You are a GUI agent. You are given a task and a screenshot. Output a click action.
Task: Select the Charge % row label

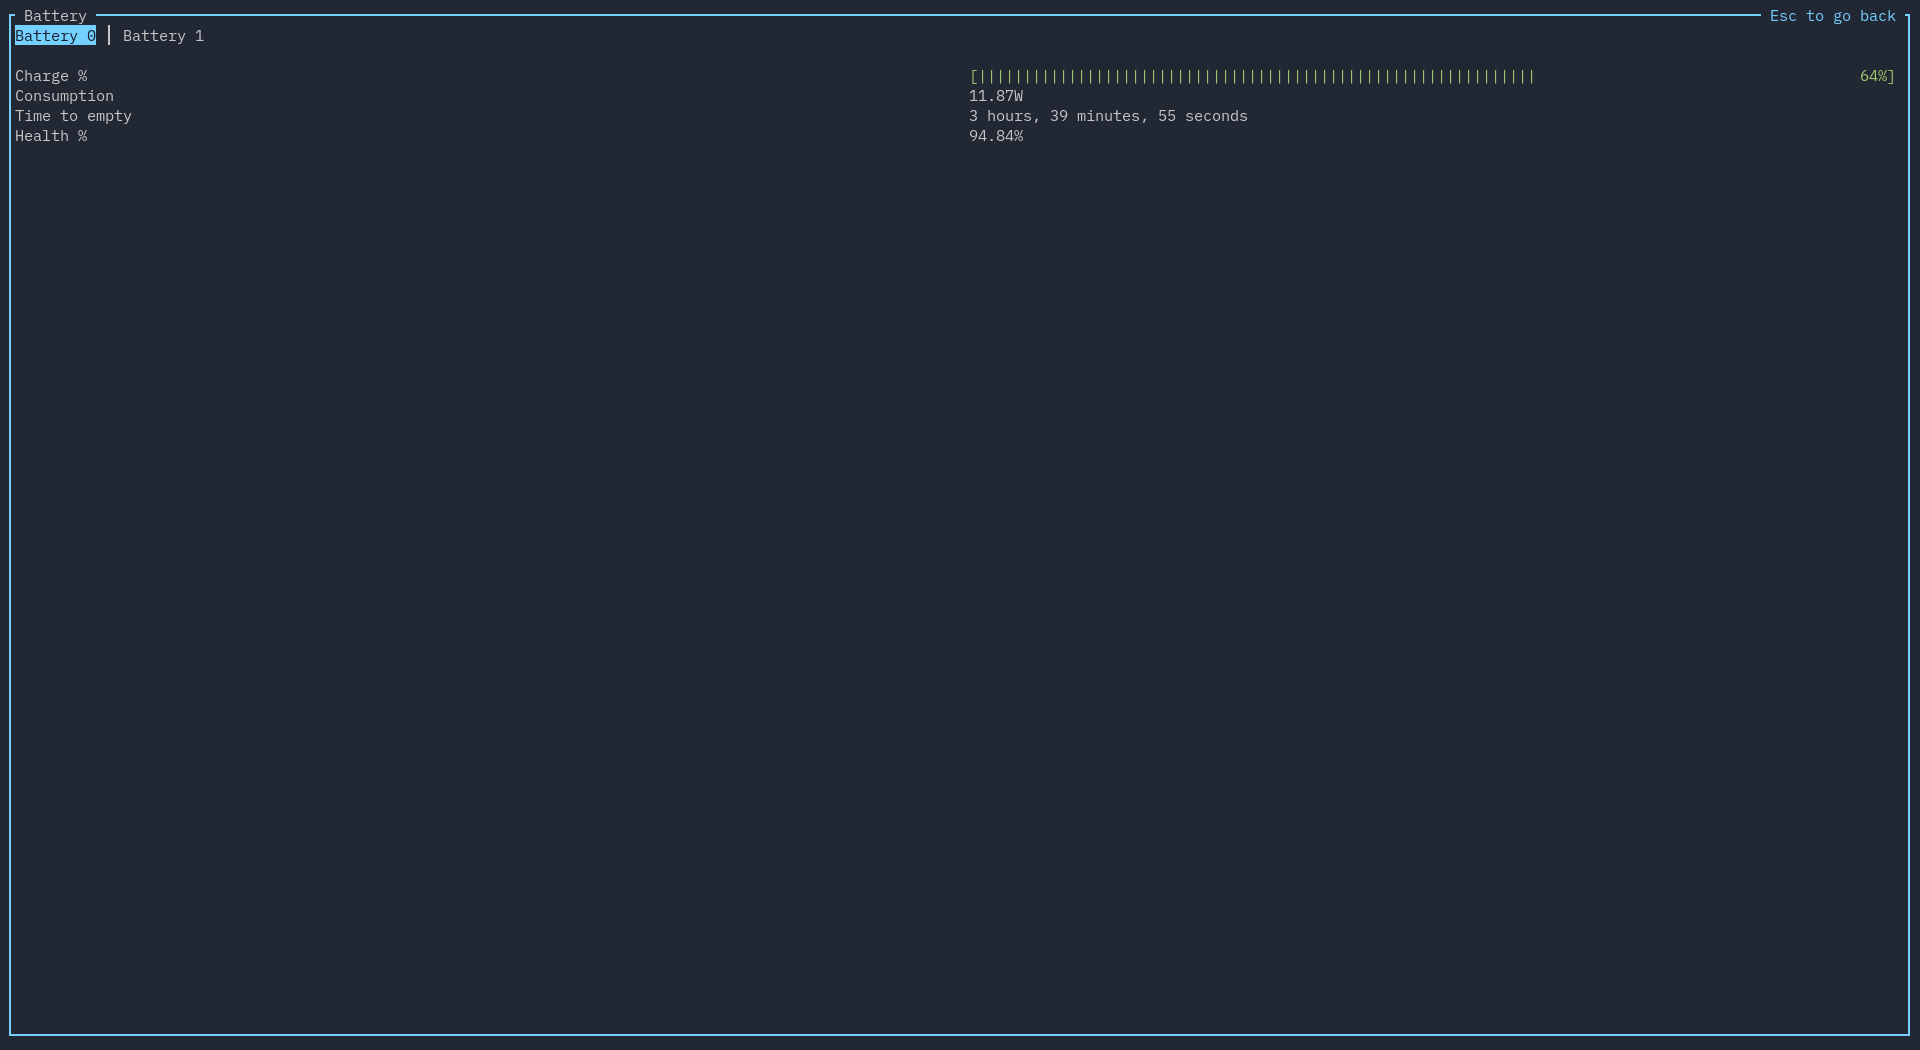51,76
